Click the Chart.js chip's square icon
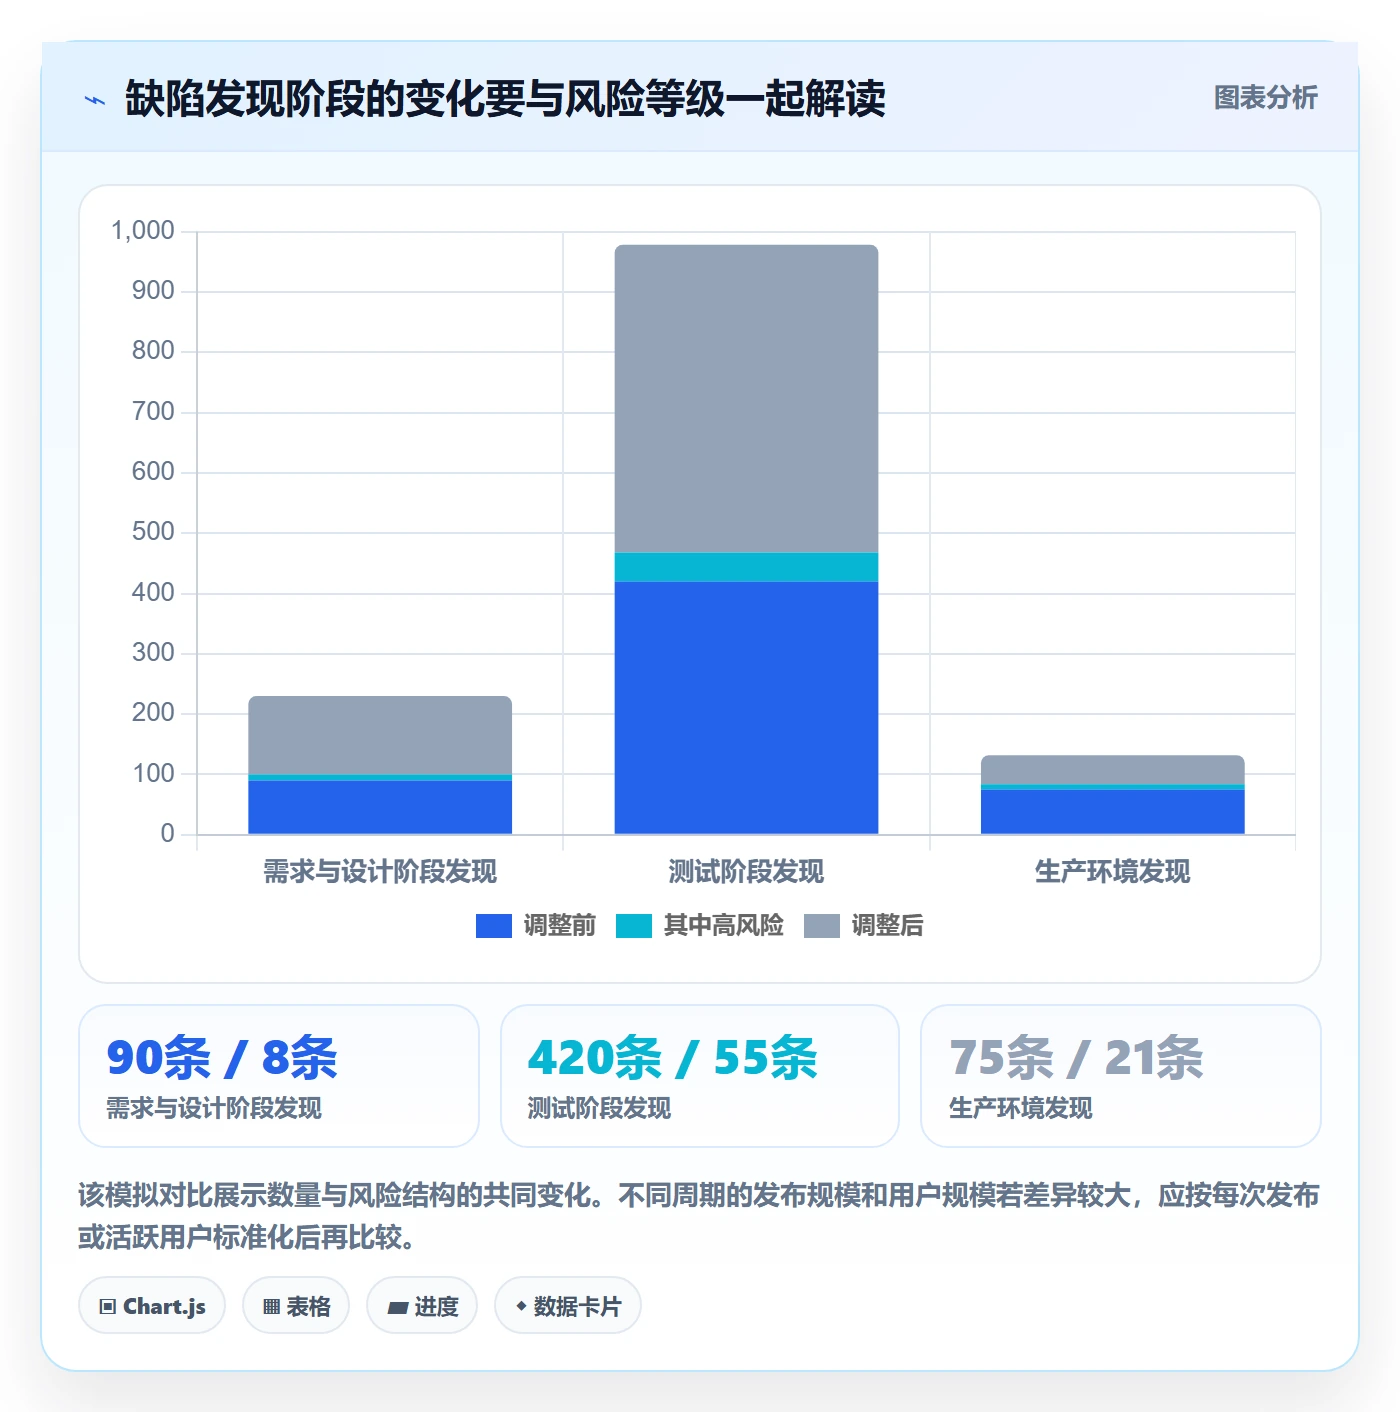Viewport: 1400px width, 1412px height. point(108,1307)
